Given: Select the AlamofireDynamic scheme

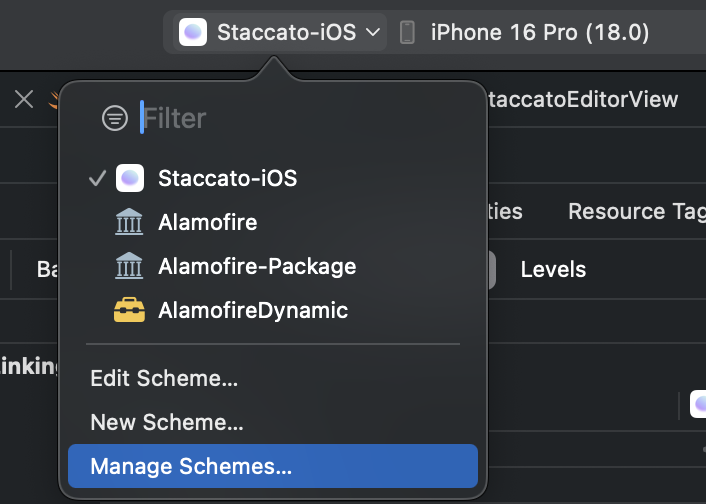Looking at the screenshot, I should [253, 310].
